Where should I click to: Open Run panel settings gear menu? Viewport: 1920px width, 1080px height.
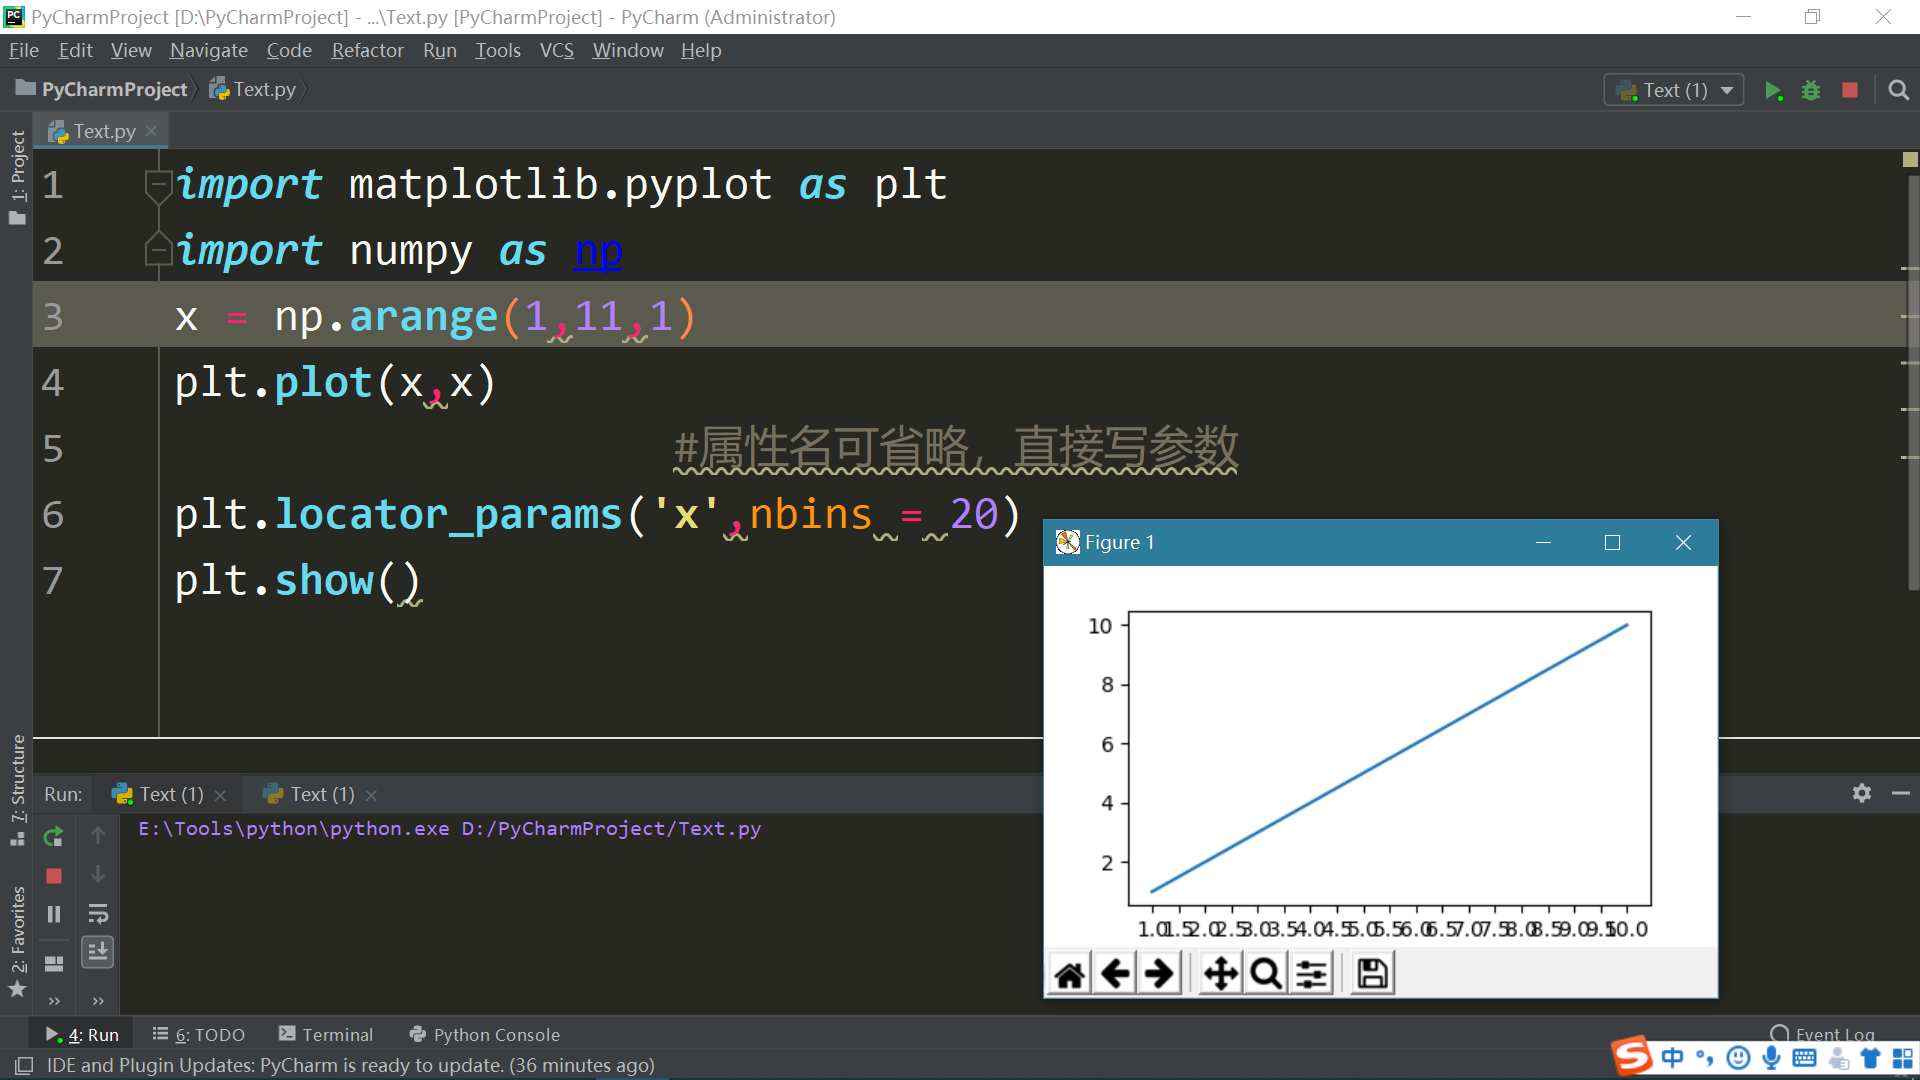click(1861, 793)
